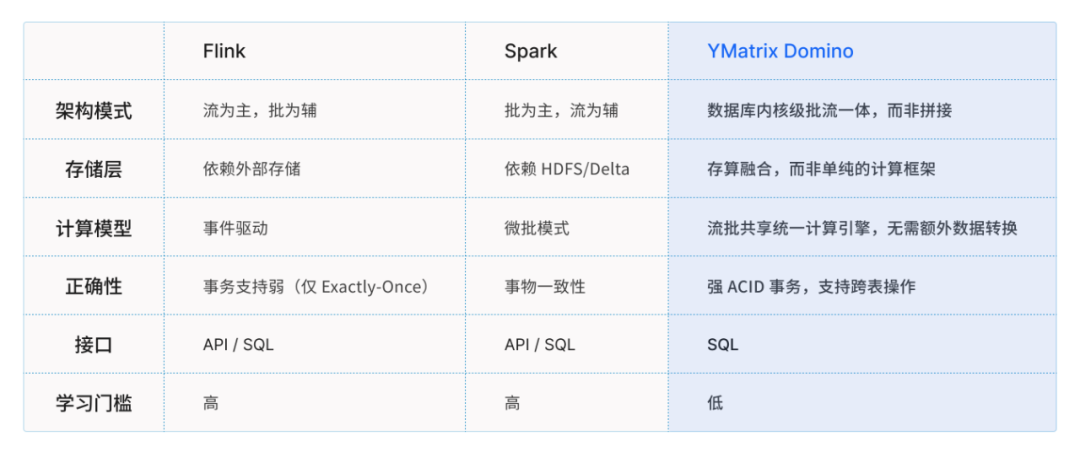Click the 正确性 row label
This screenshot has width=1080, height=452.
[x=94, y=287]
